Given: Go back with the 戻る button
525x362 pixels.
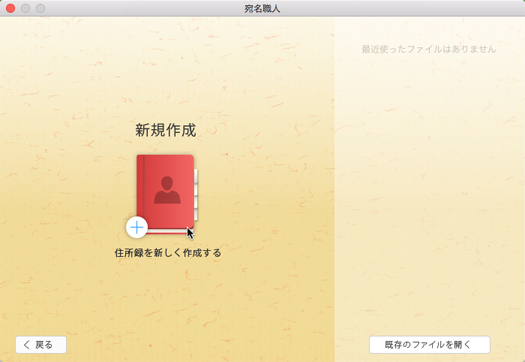Looking at the screenshot, I should [x=41, y=345].
